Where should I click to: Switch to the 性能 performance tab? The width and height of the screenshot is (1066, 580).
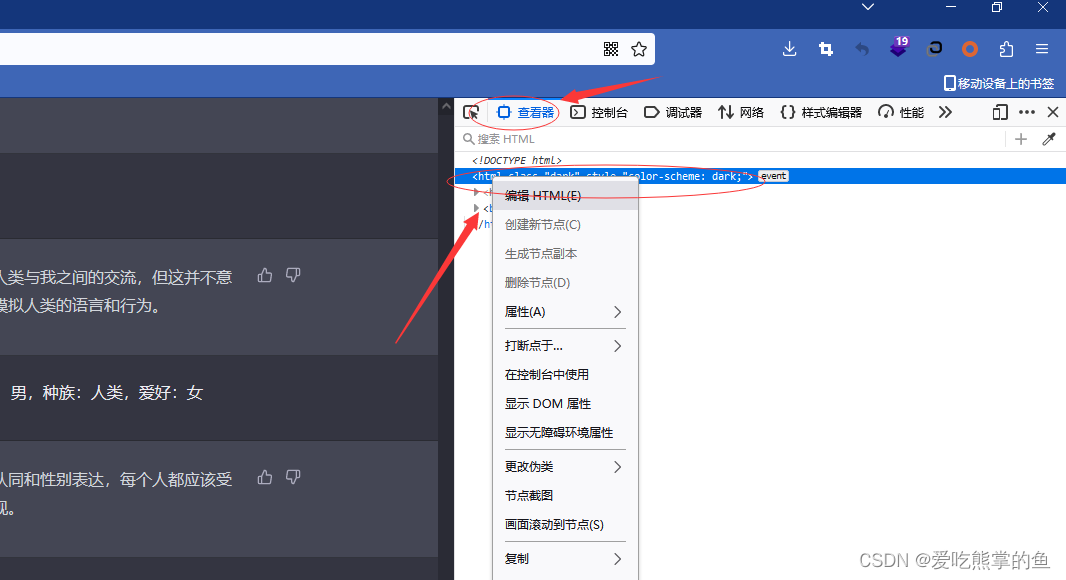pos(901,112)
